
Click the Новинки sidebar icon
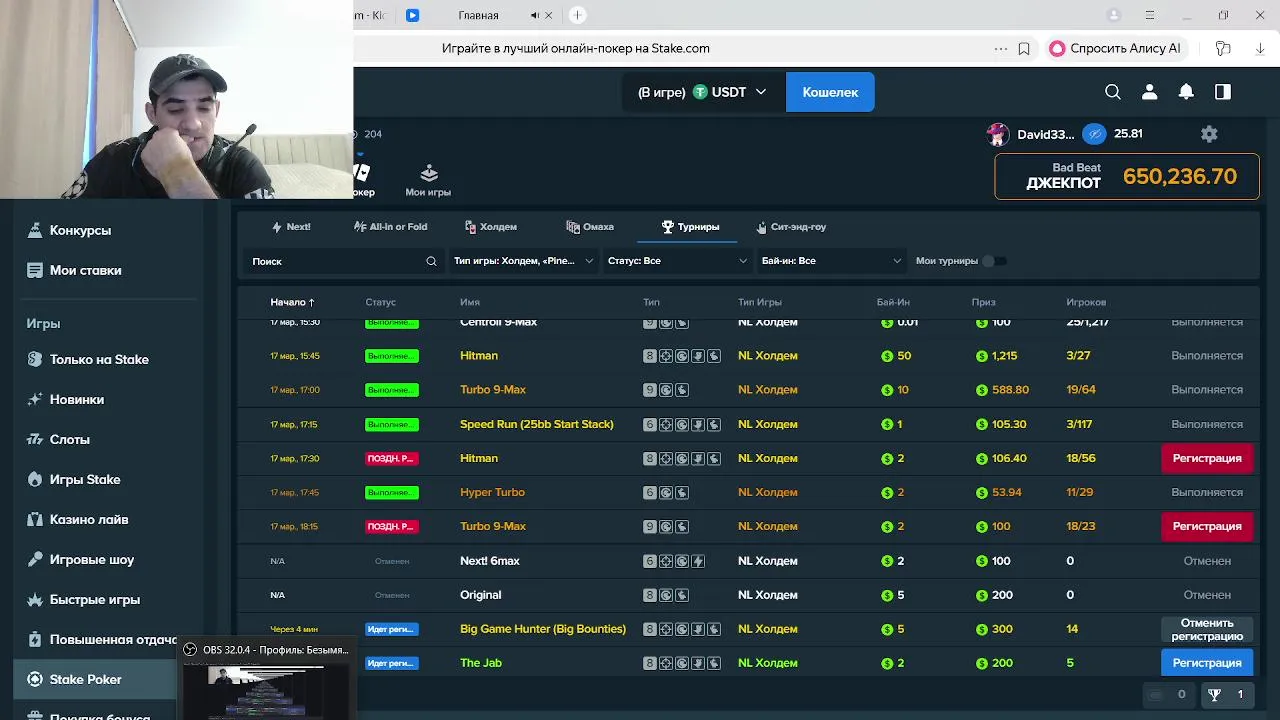(x=35, y=399)
